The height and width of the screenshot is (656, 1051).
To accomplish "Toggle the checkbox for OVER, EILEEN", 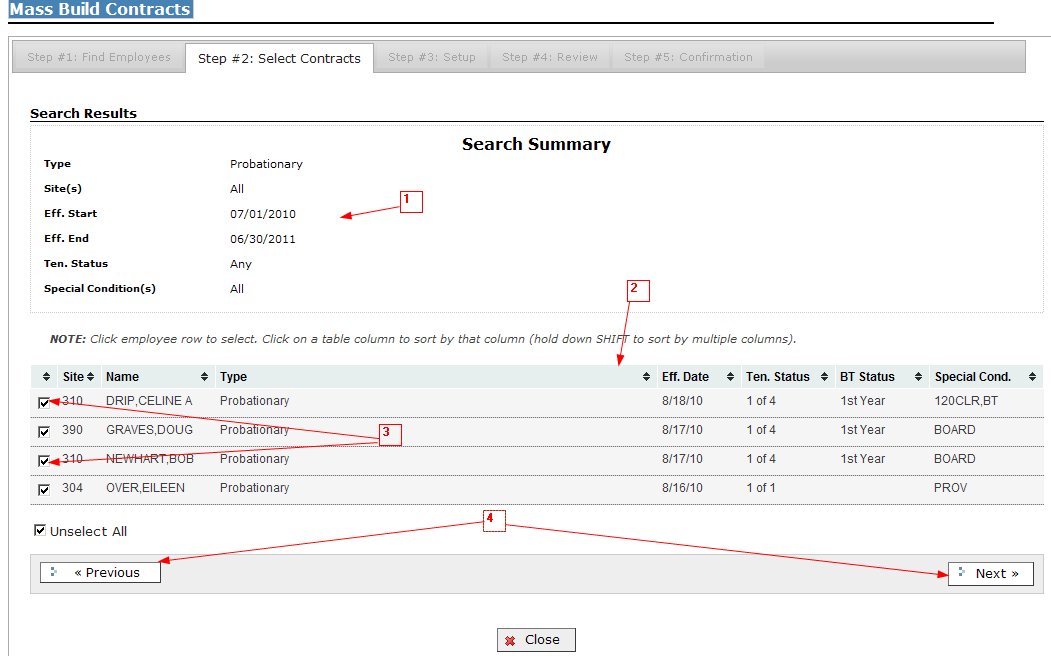I will pos(44,489).
